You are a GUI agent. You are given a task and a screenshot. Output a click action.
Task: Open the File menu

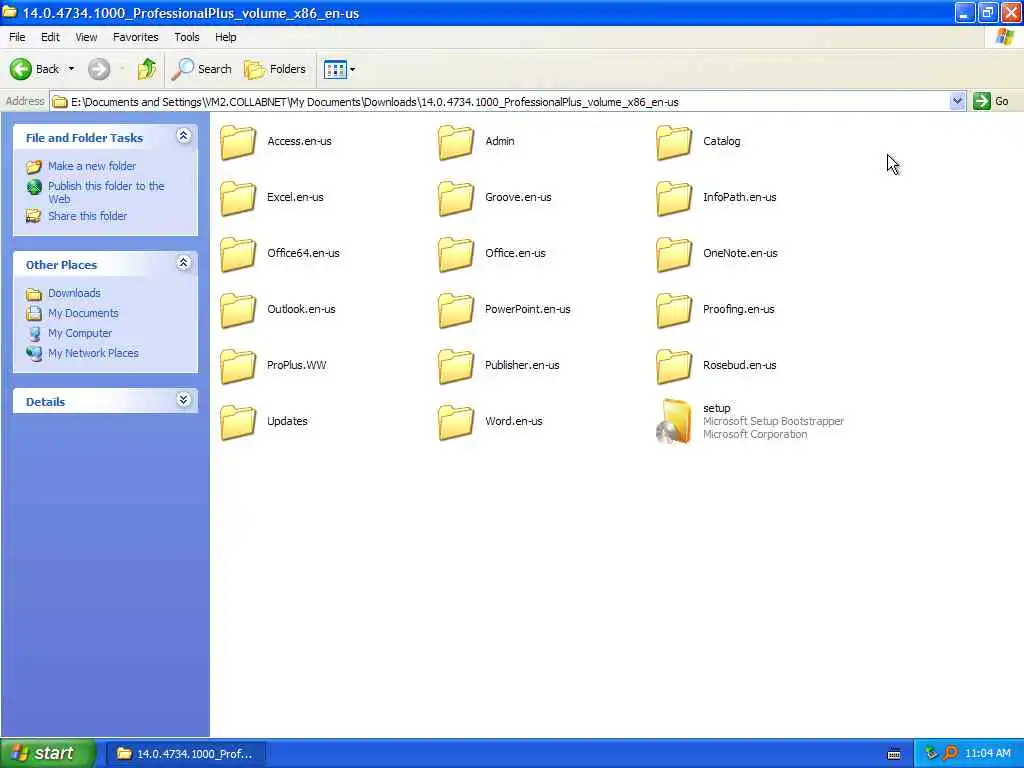[18, 37]
